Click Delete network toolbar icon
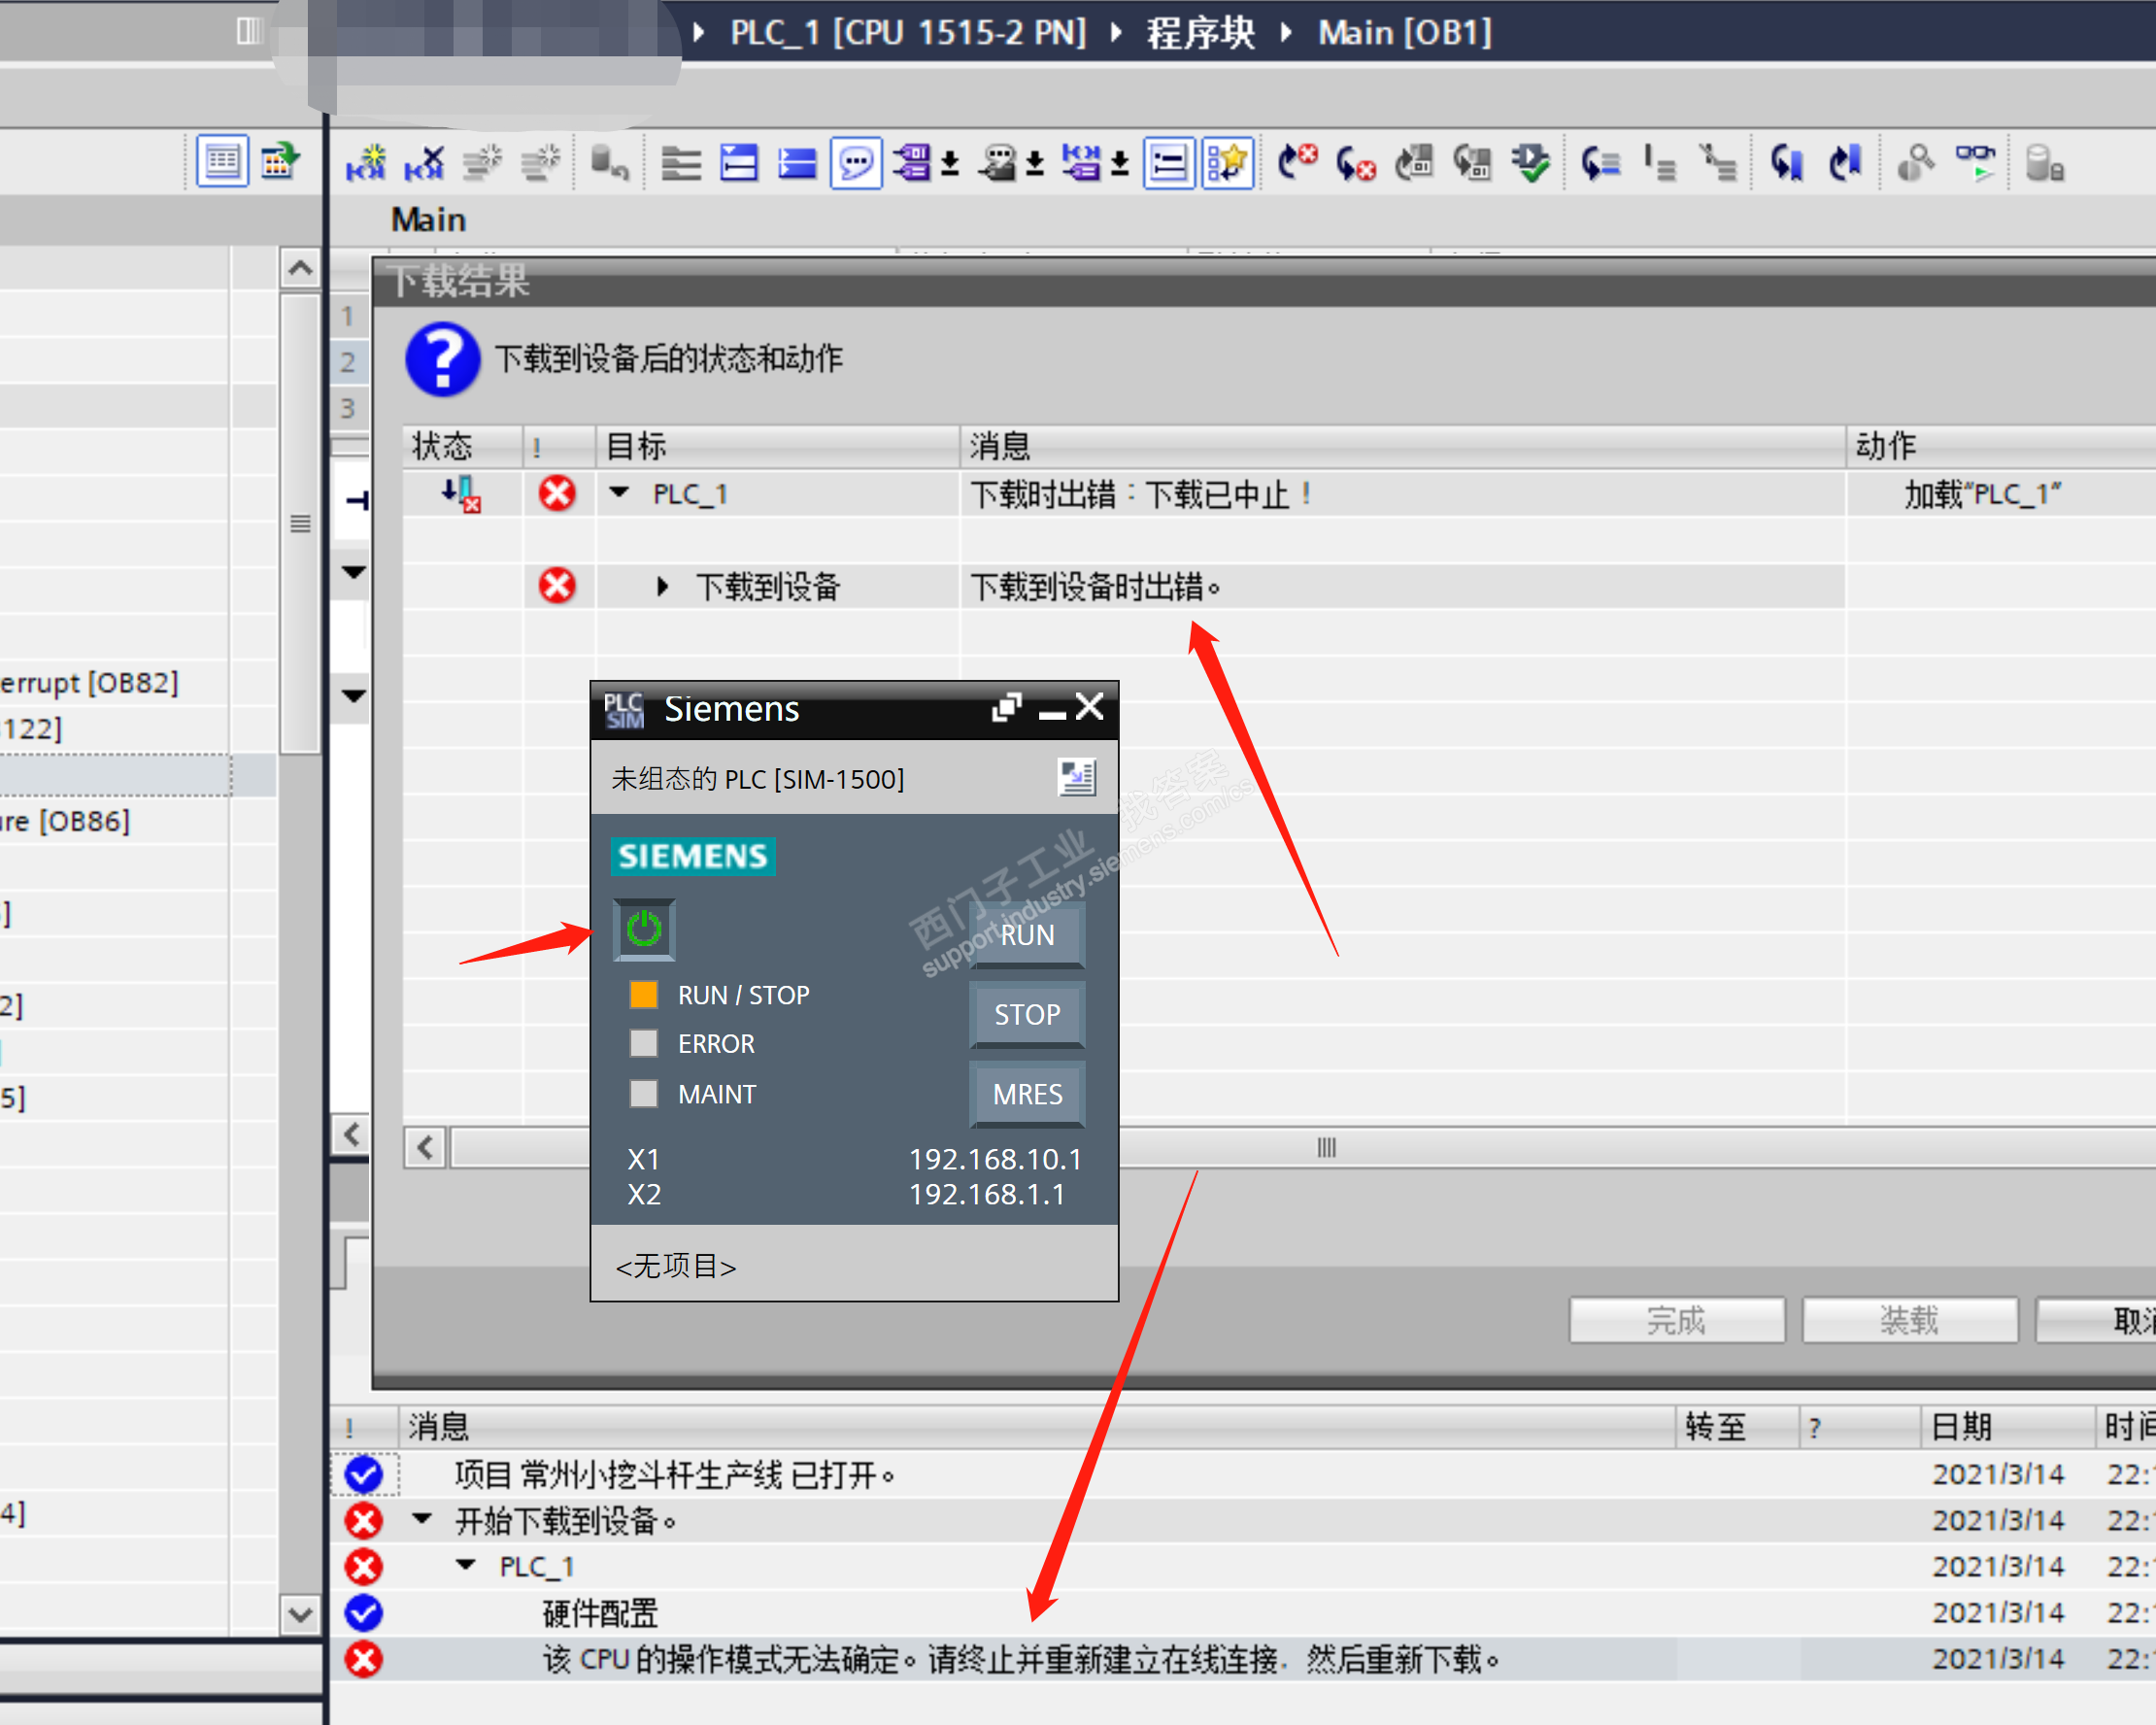Image resolution: width=2156 pixels, height=1725 pixels. pyautogui.click(x=424, y=162)
